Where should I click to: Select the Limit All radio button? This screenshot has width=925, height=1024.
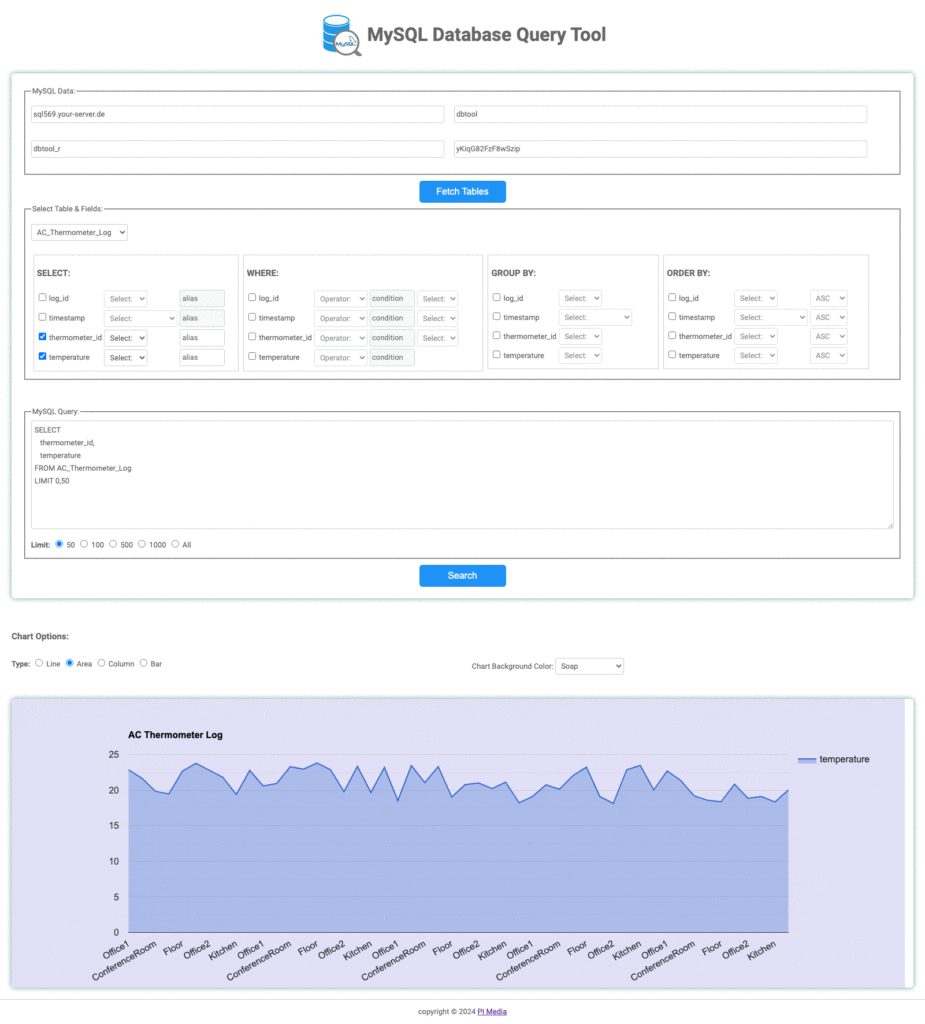(175, 543)
